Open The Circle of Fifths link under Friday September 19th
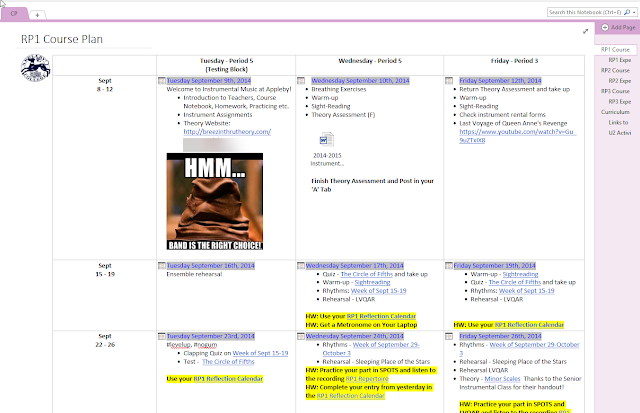The height and width of the screenshot is (413, 640). tap(514, 282)
